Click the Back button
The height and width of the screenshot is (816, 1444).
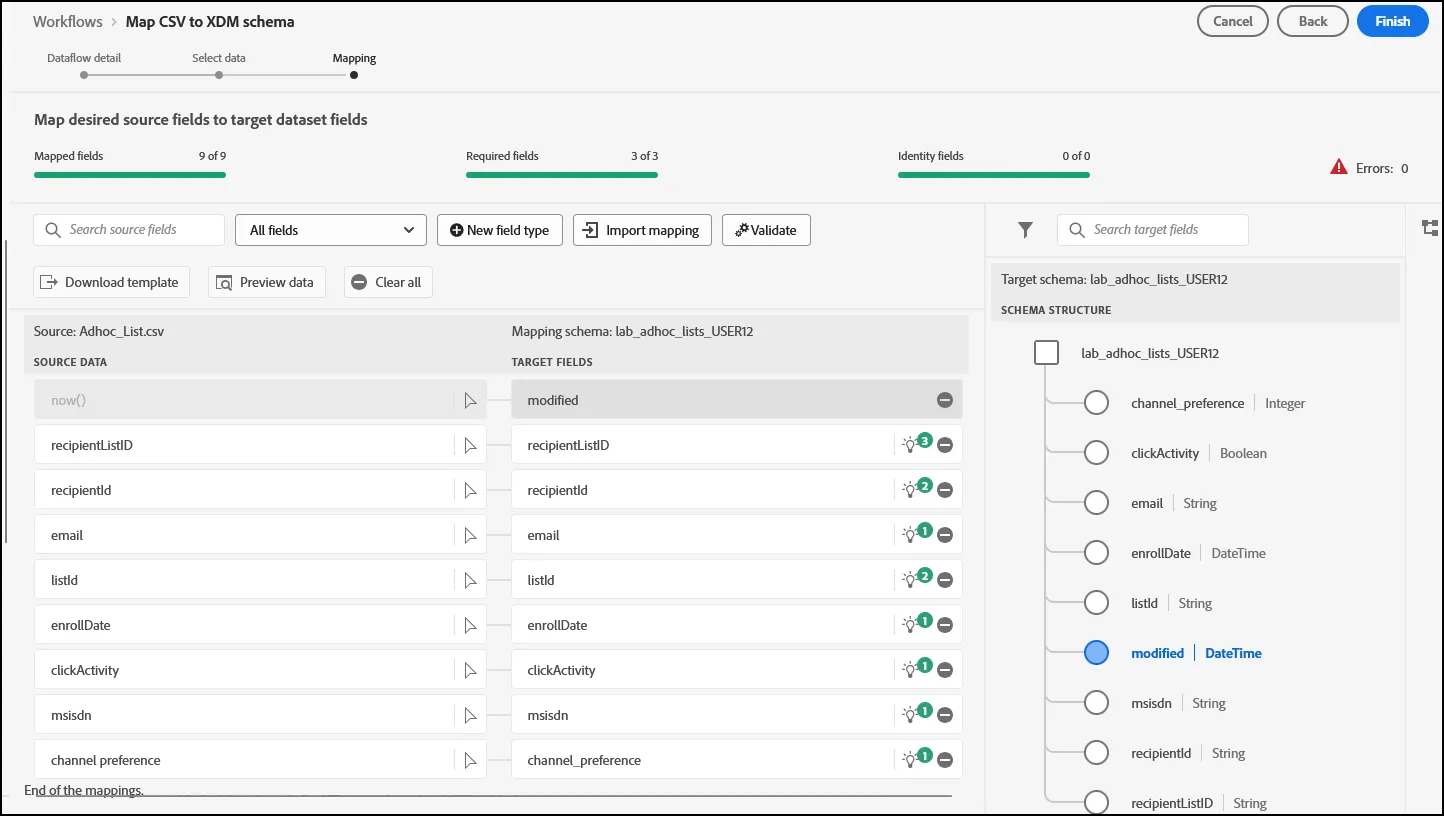point(1313,21)
